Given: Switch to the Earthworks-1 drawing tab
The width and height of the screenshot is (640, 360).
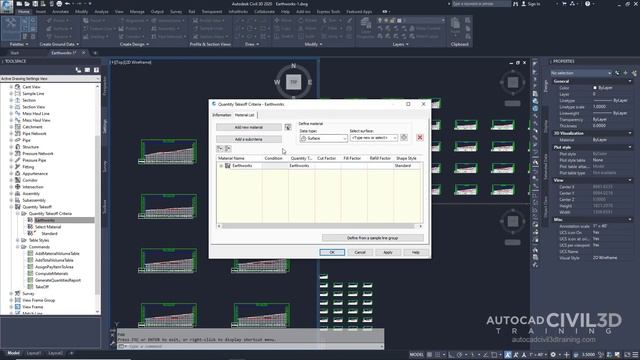Looking at the screenshot, I should coord(64,53).
